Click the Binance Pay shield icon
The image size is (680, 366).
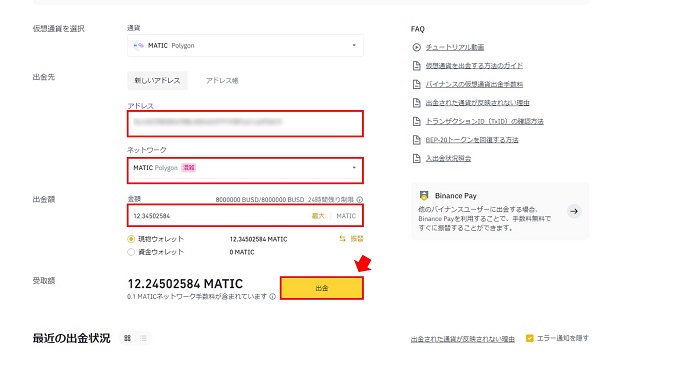pos(424,196)
